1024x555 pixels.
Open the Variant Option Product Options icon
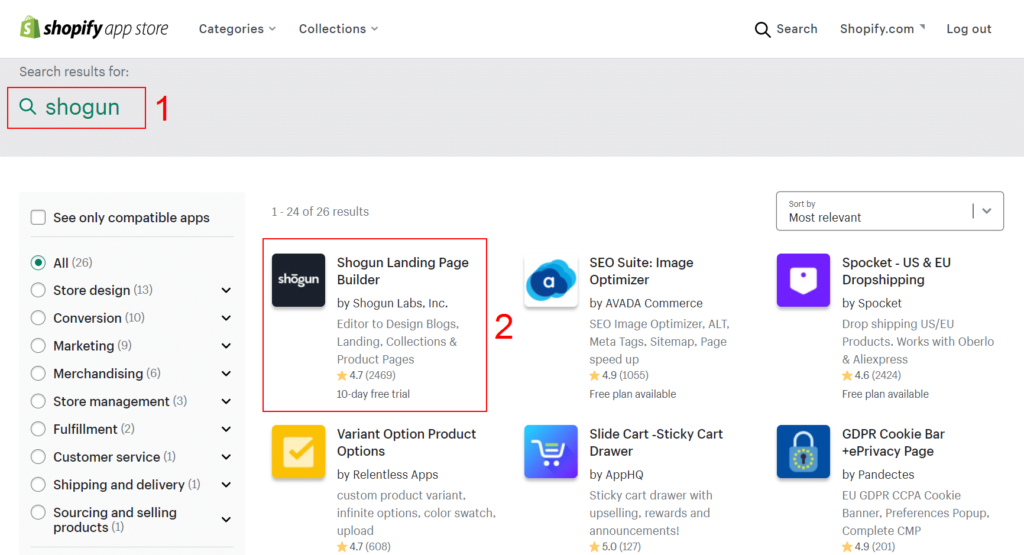(x=298, y=452)
